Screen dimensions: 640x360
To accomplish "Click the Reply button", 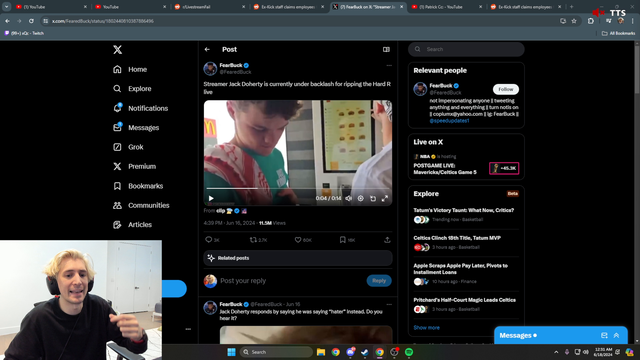I will pyautogui.click(x=379, y=281).
